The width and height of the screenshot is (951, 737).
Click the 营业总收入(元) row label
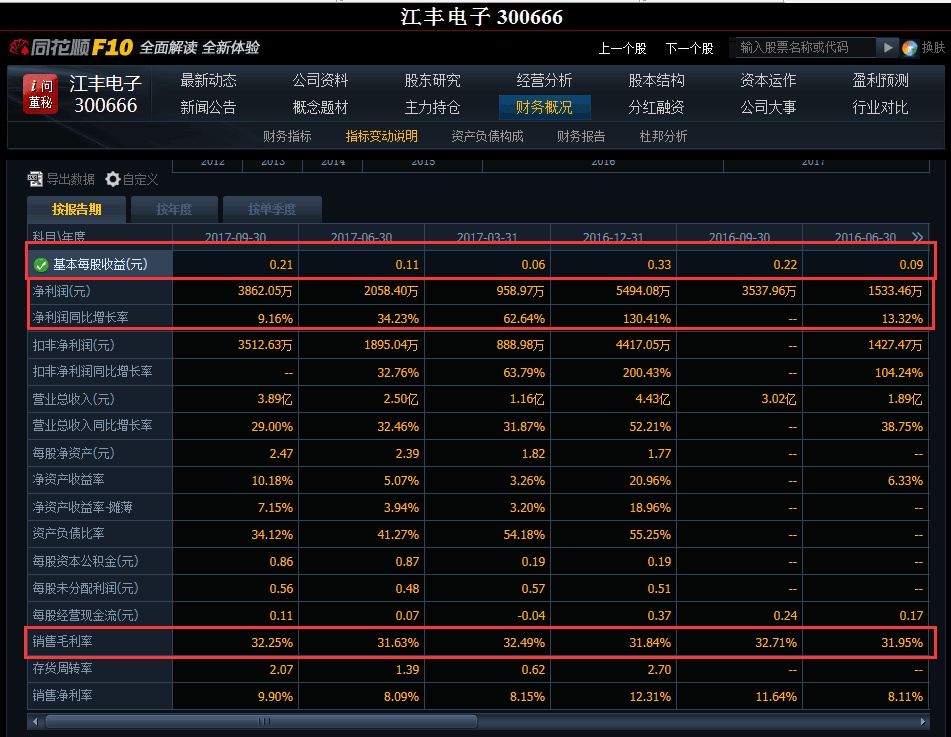(73, 399)
